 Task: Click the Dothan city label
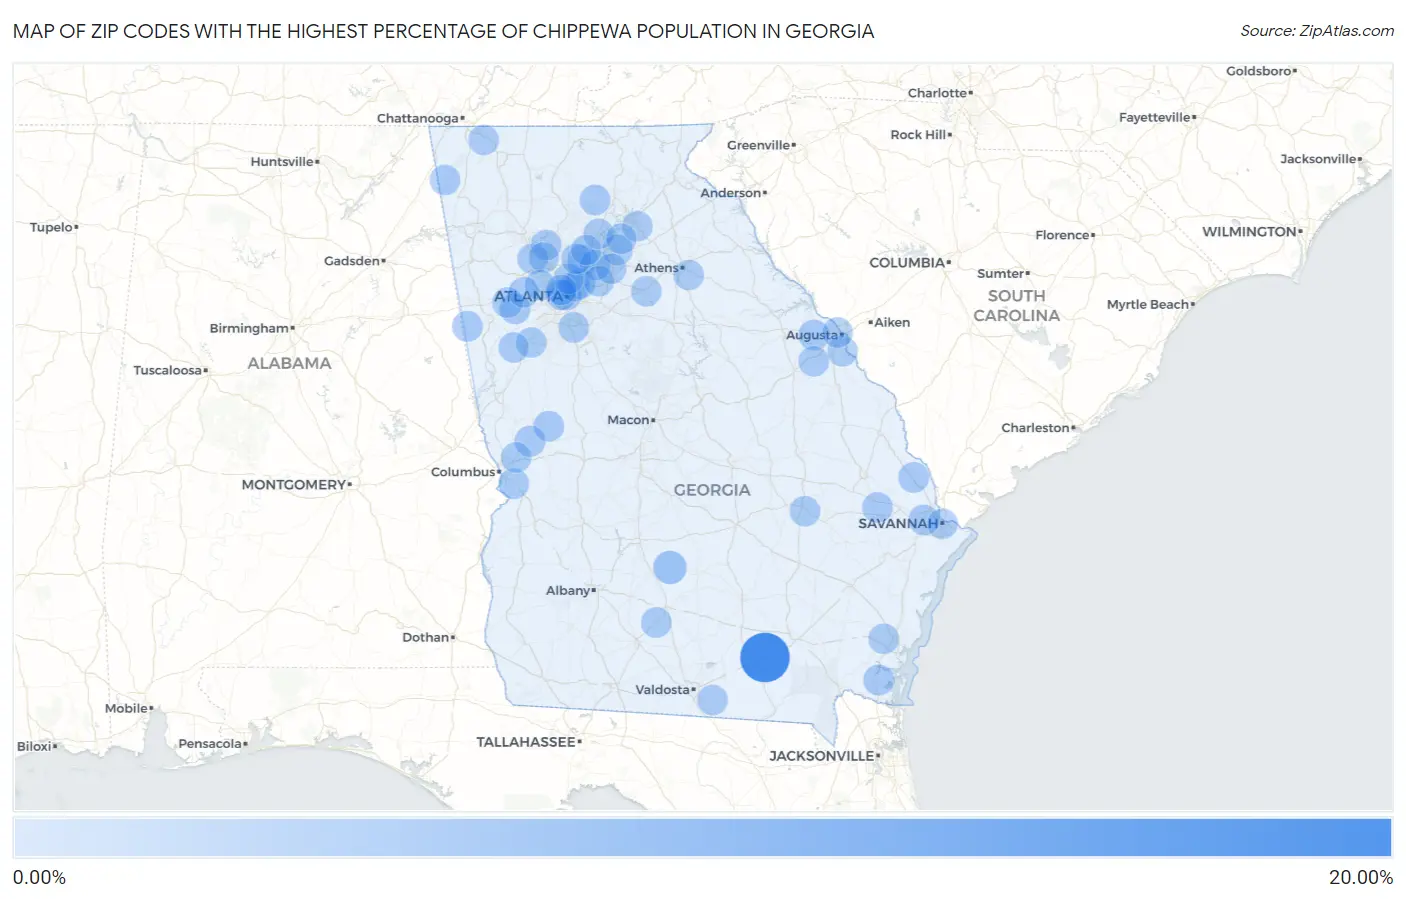(425, 637)
